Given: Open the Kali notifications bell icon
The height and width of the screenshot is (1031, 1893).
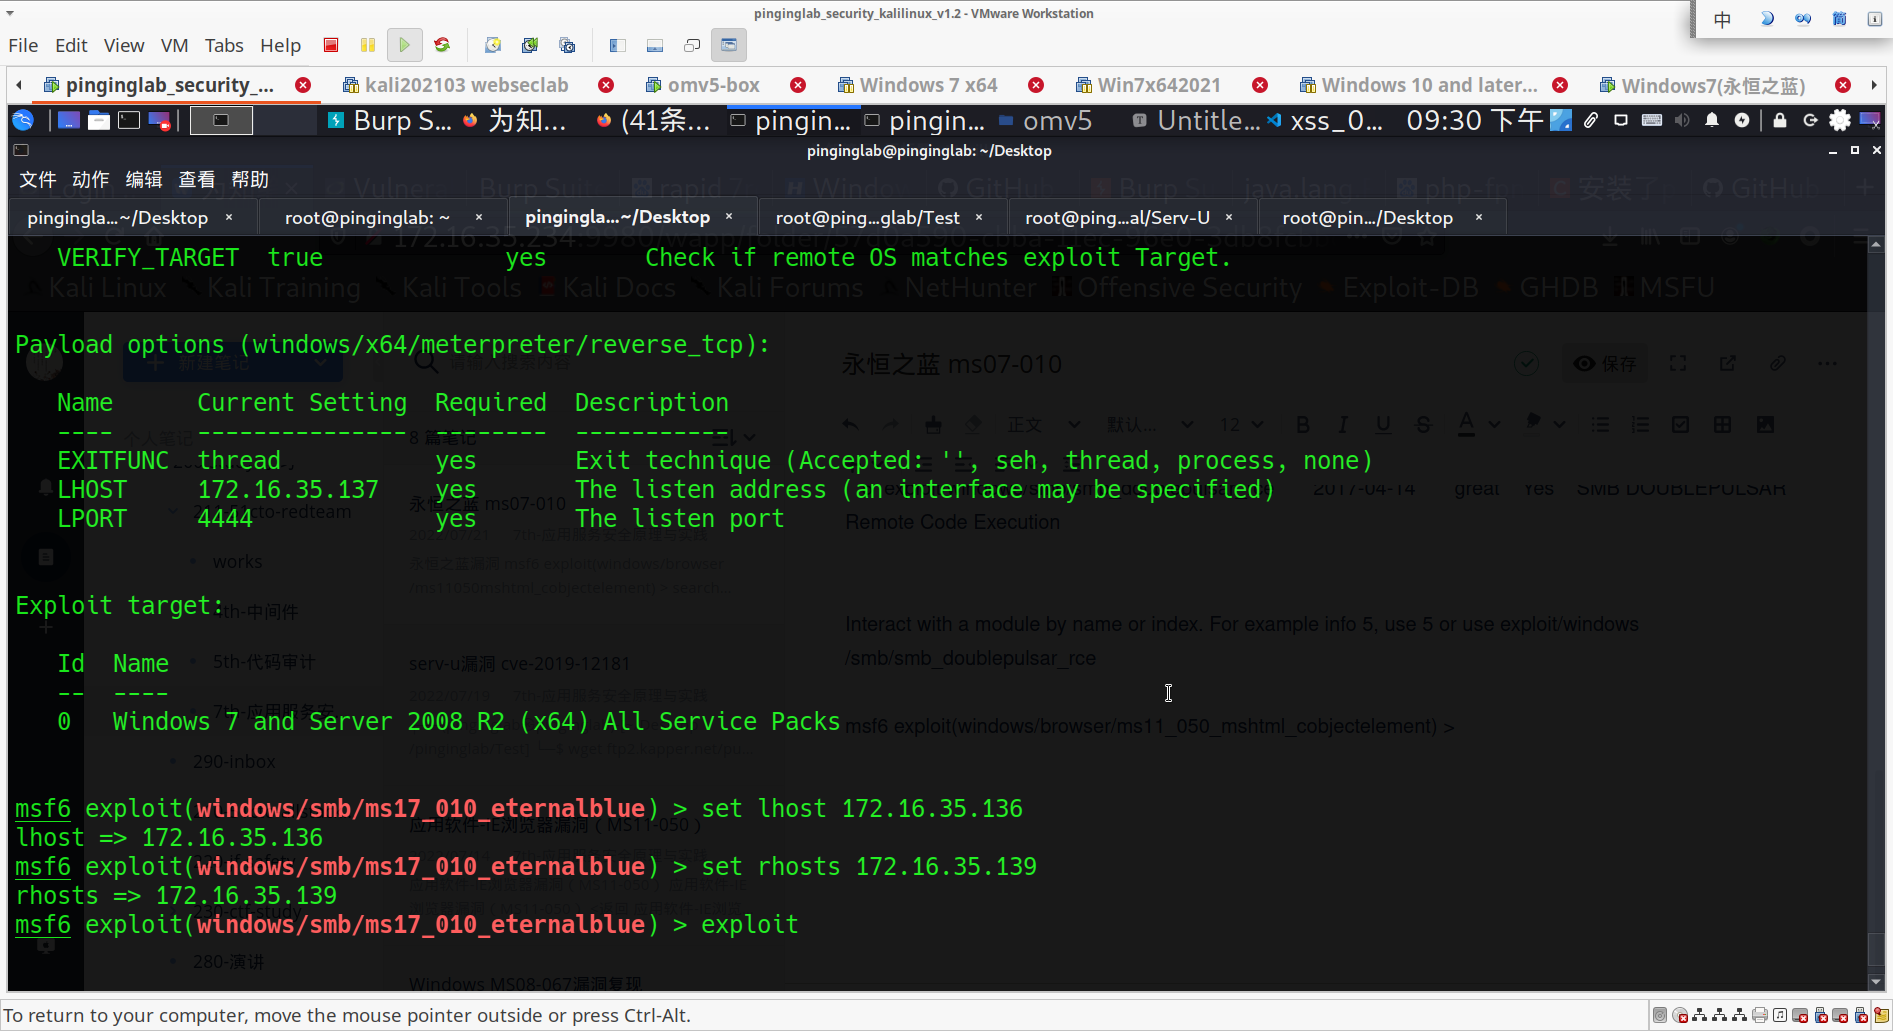Looking at the screenshot, I should coord(1712,121).
